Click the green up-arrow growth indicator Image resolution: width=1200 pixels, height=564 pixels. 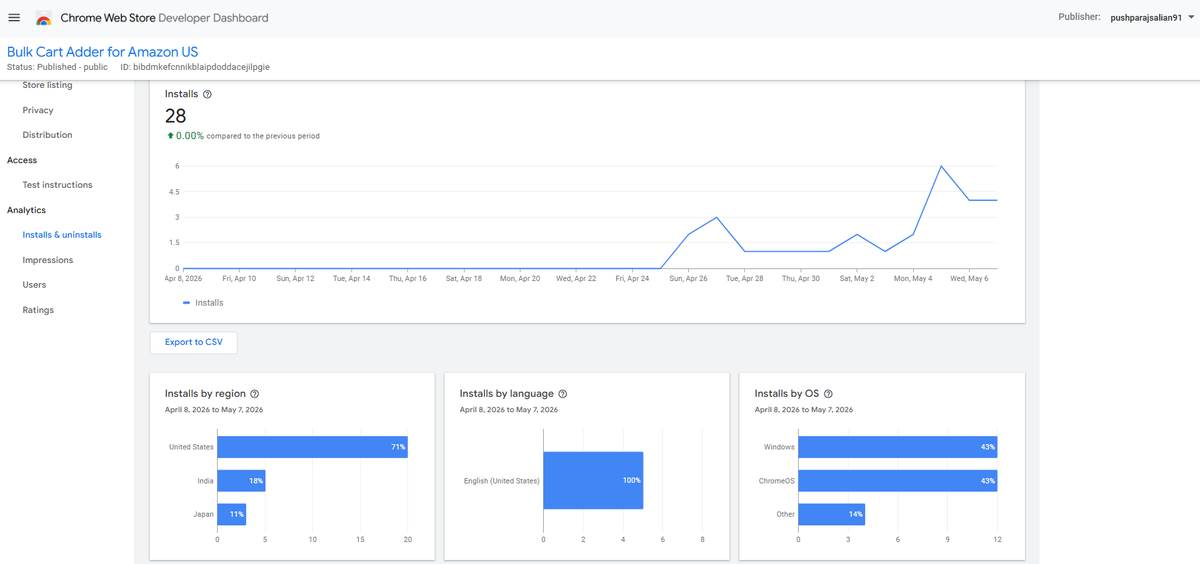tap(170, 136)
